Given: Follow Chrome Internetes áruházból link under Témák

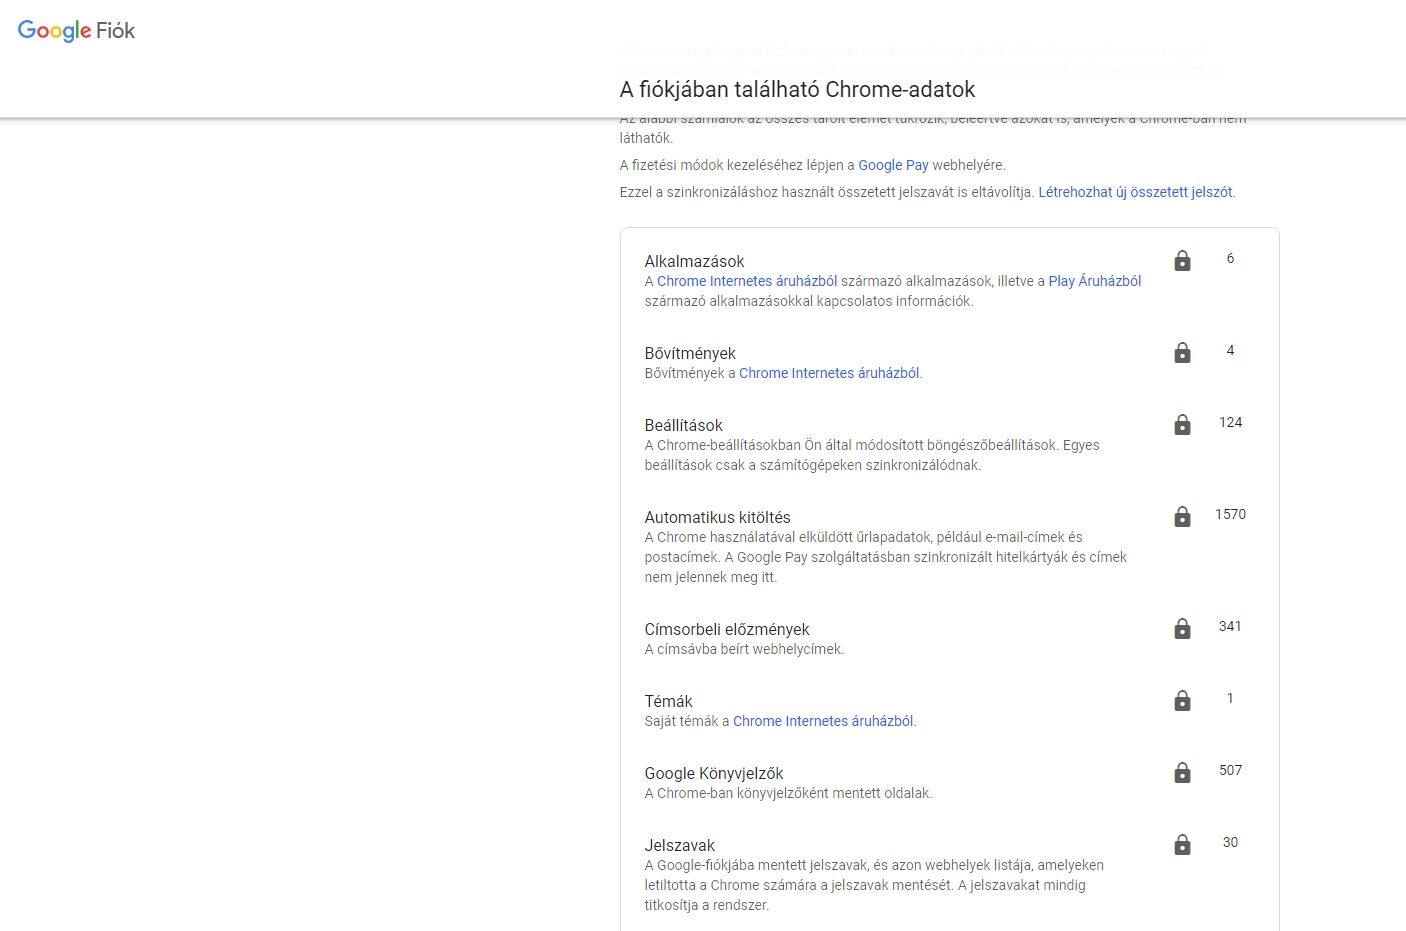Looking at the screenshot, I should [x=823, y=721].
